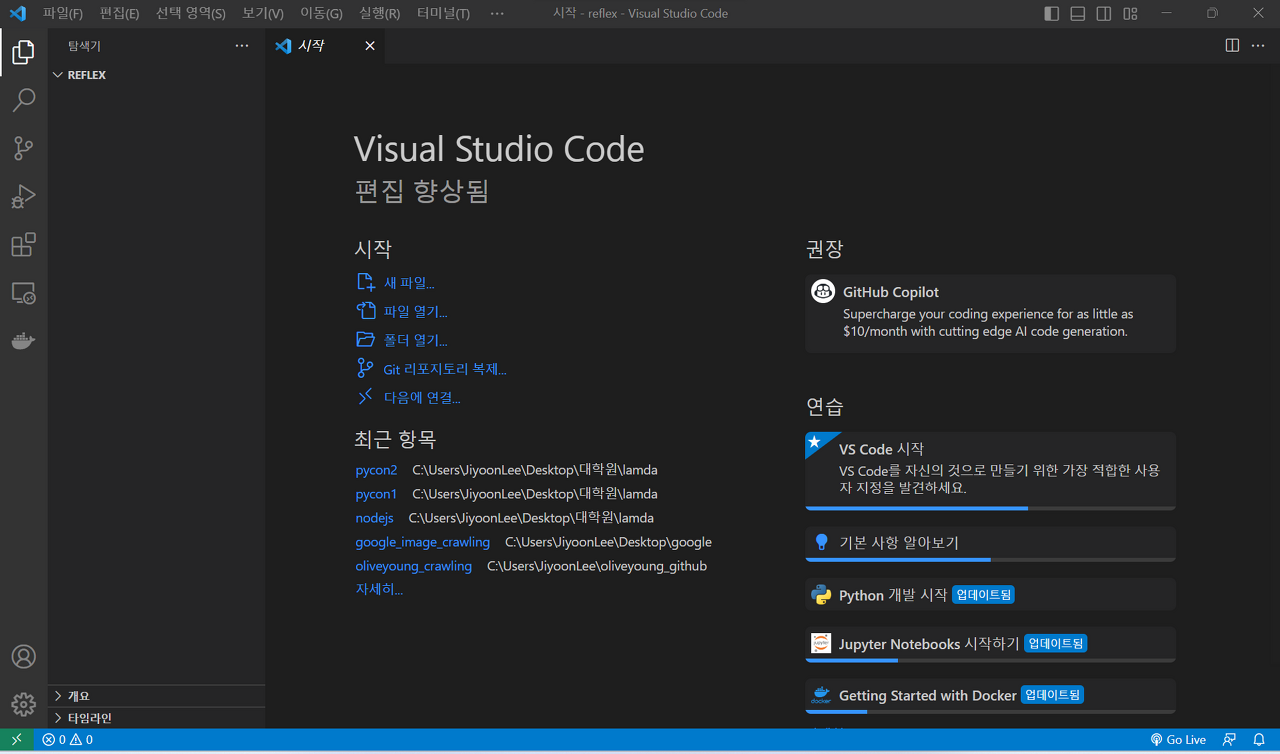1280x754 pixels.
Task: Open the feedback icon in status bar
Action: point(1230,740)
